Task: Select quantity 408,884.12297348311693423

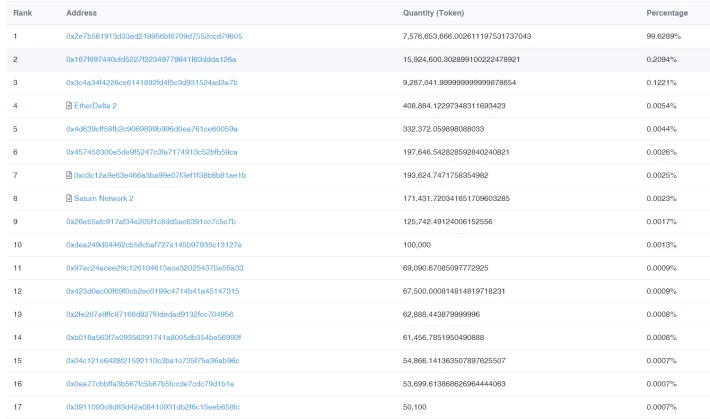Action: (454, 106)
